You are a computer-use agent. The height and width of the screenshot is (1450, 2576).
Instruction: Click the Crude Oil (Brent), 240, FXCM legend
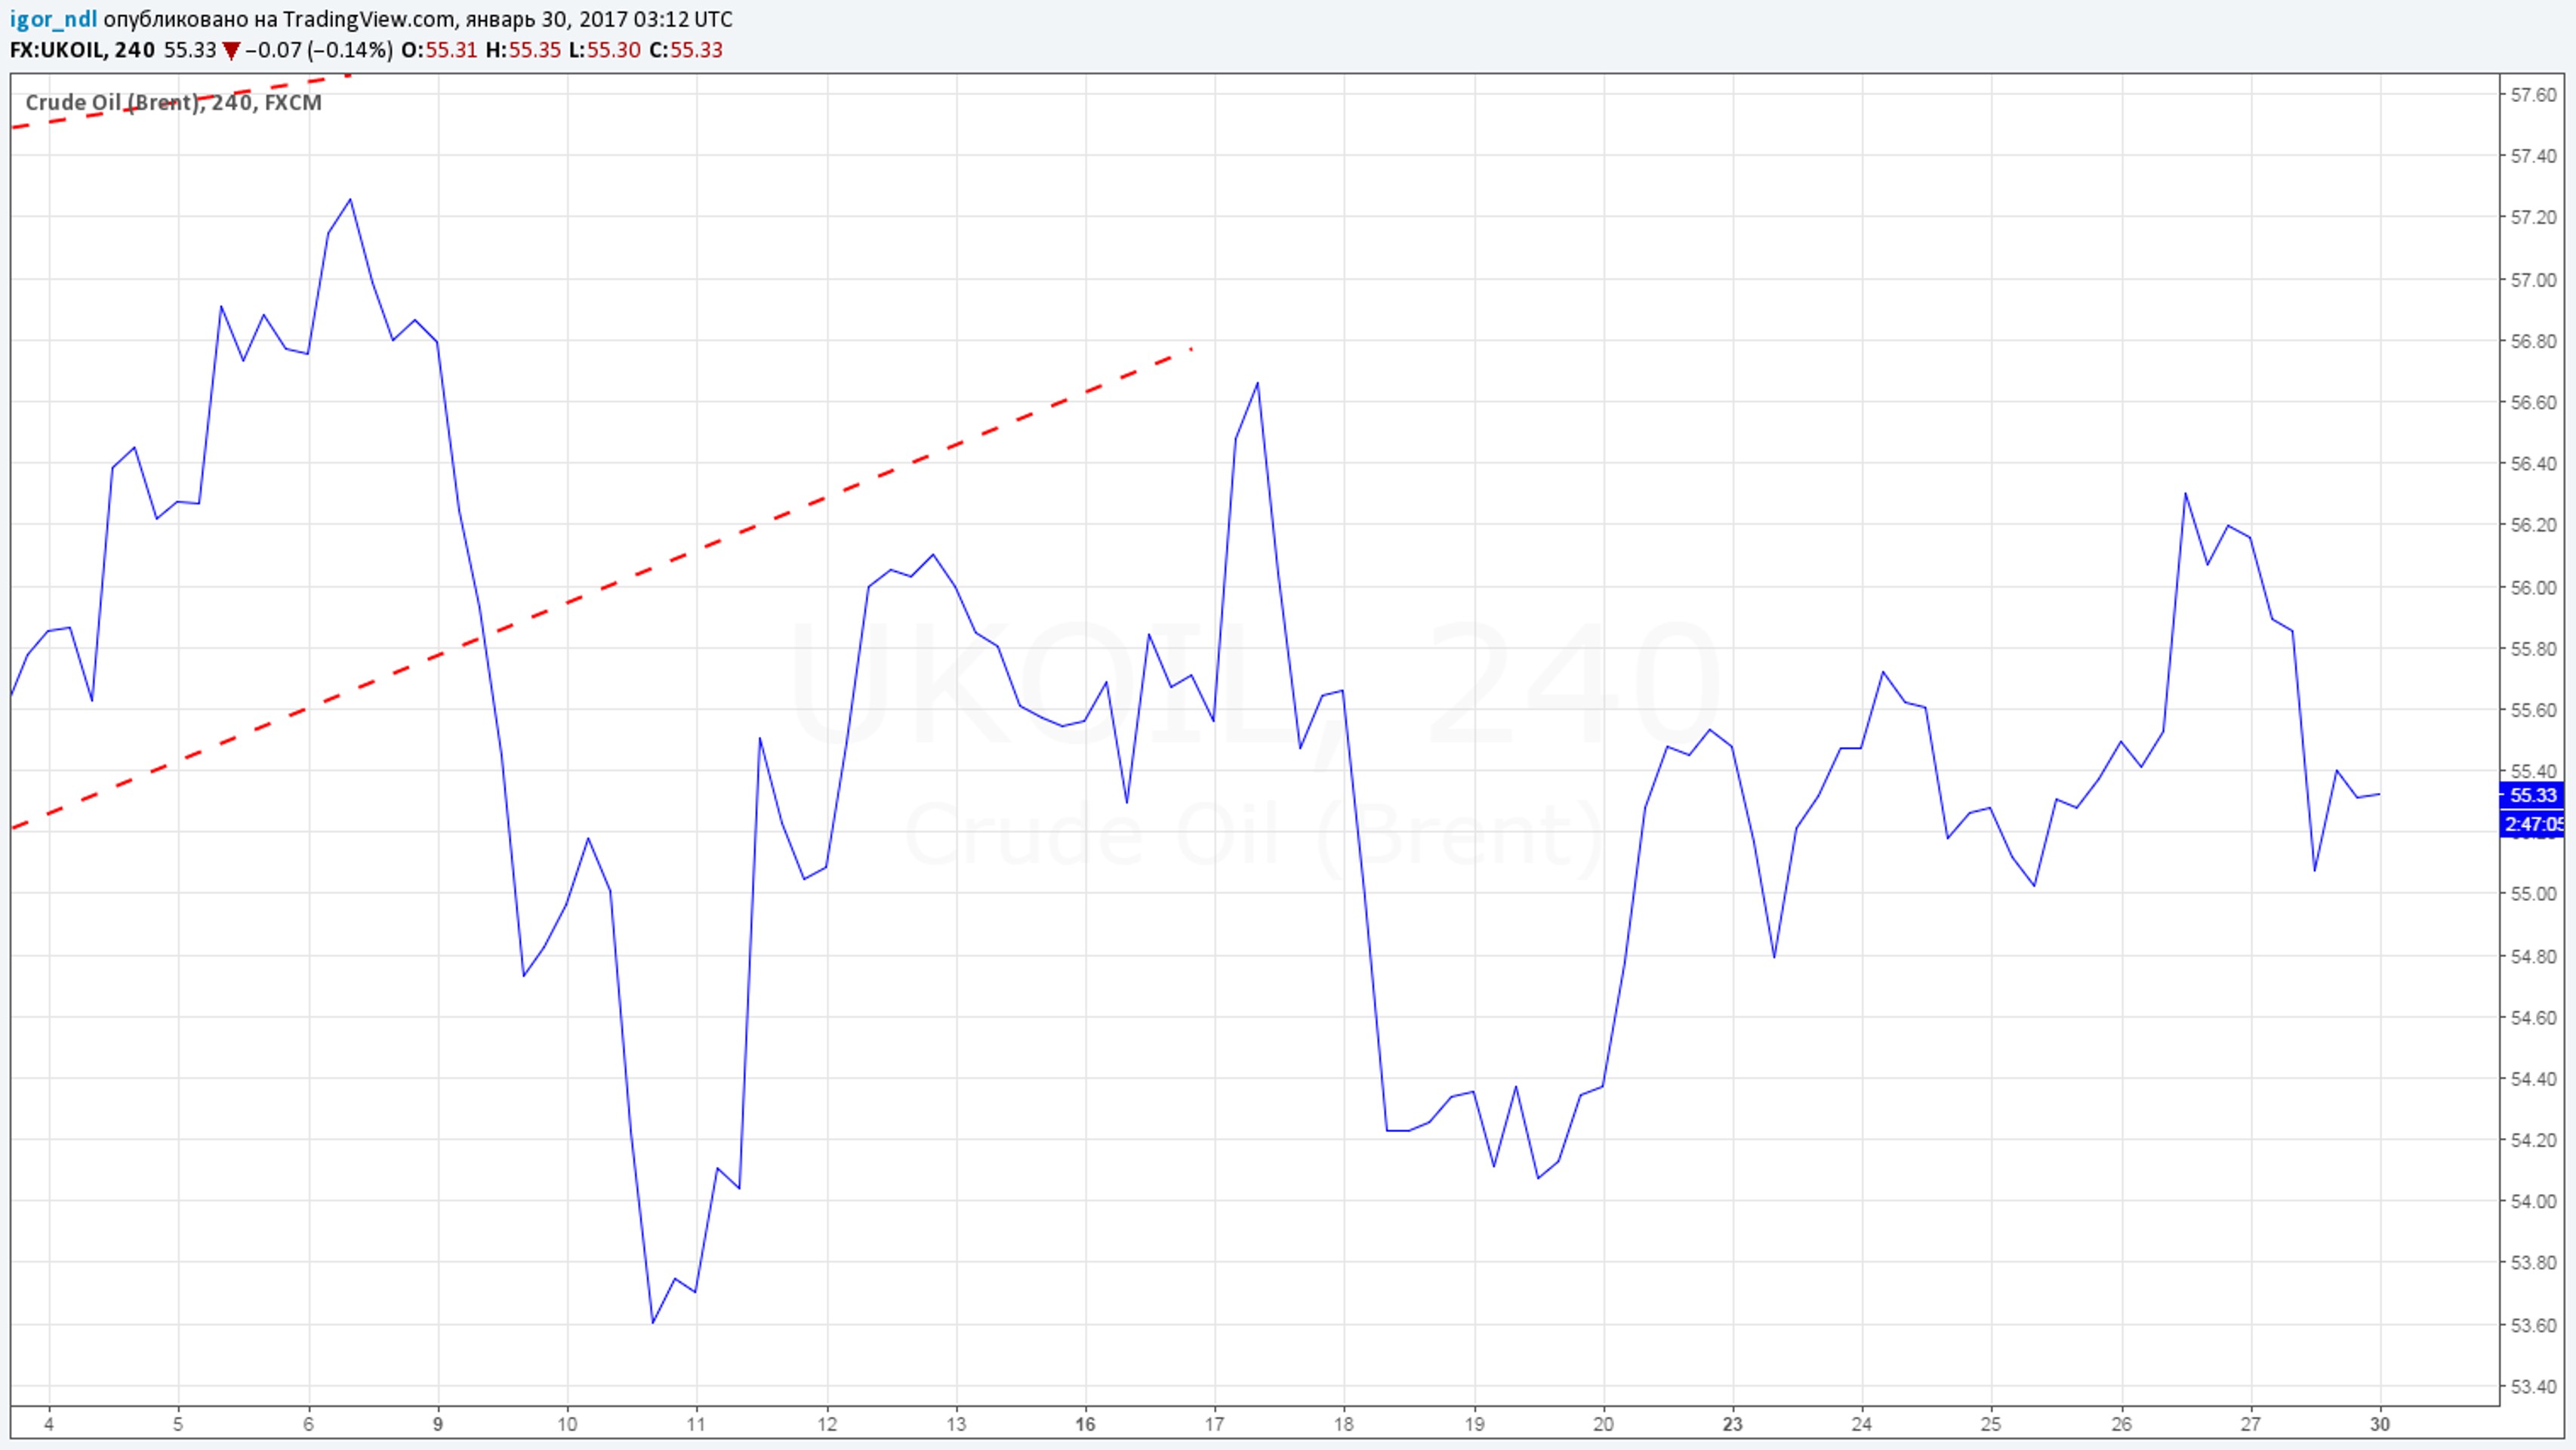(x=173, y=102)
